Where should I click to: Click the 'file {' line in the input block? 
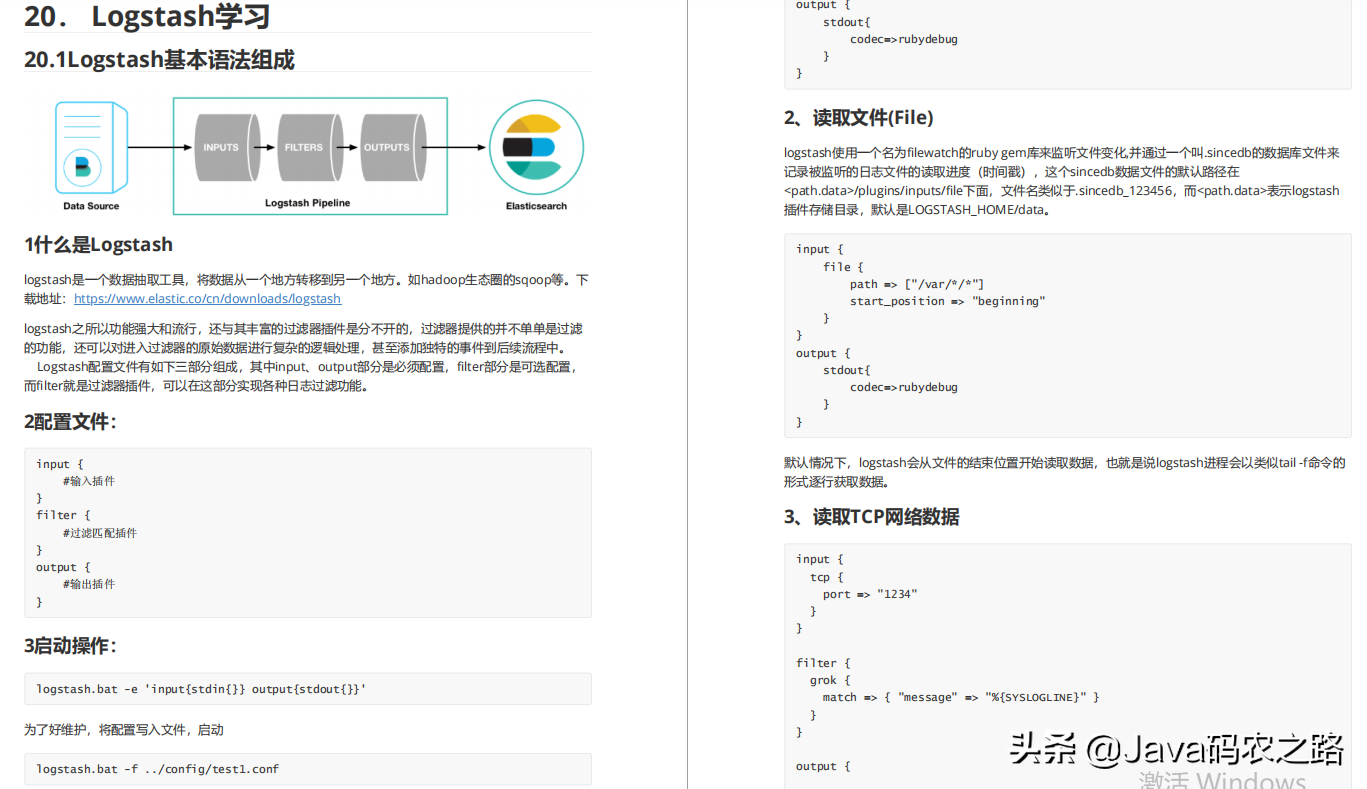[x=843, y=267]
